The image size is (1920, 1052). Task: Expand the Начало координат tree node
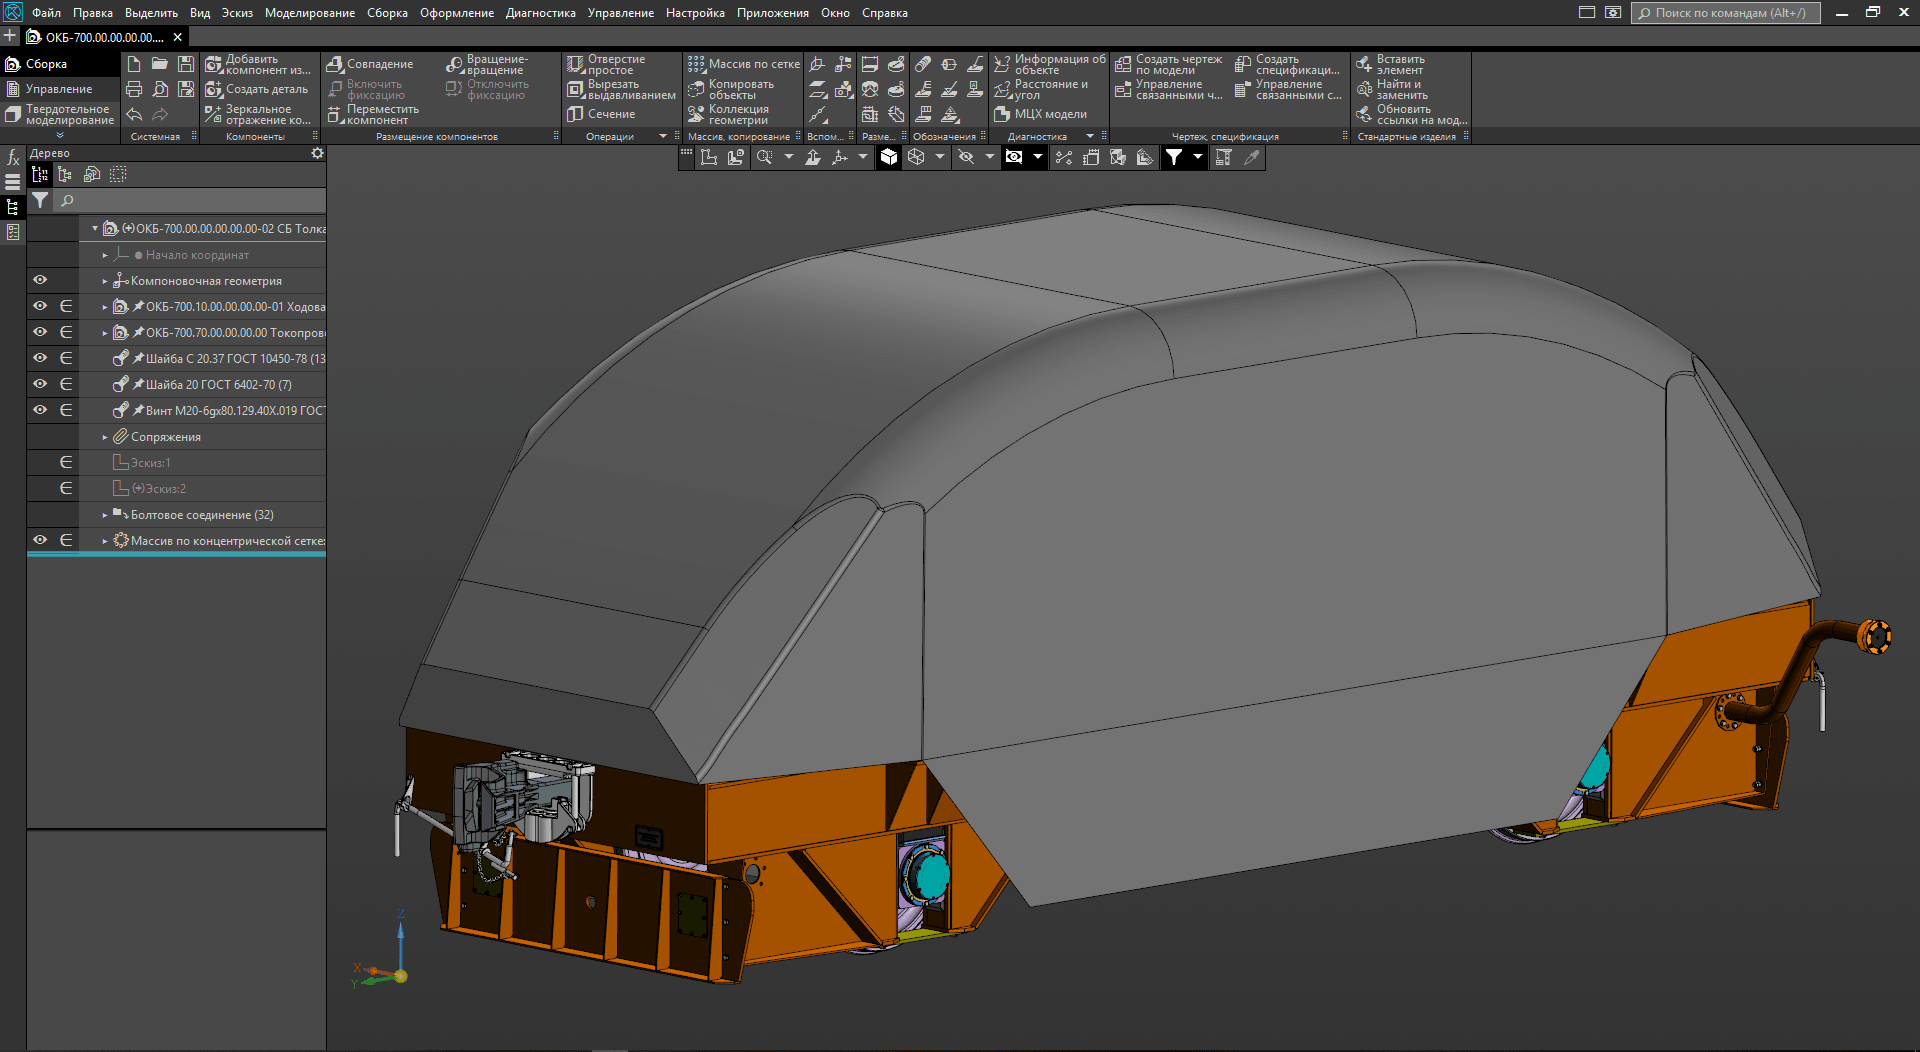[x=105, y=255]
